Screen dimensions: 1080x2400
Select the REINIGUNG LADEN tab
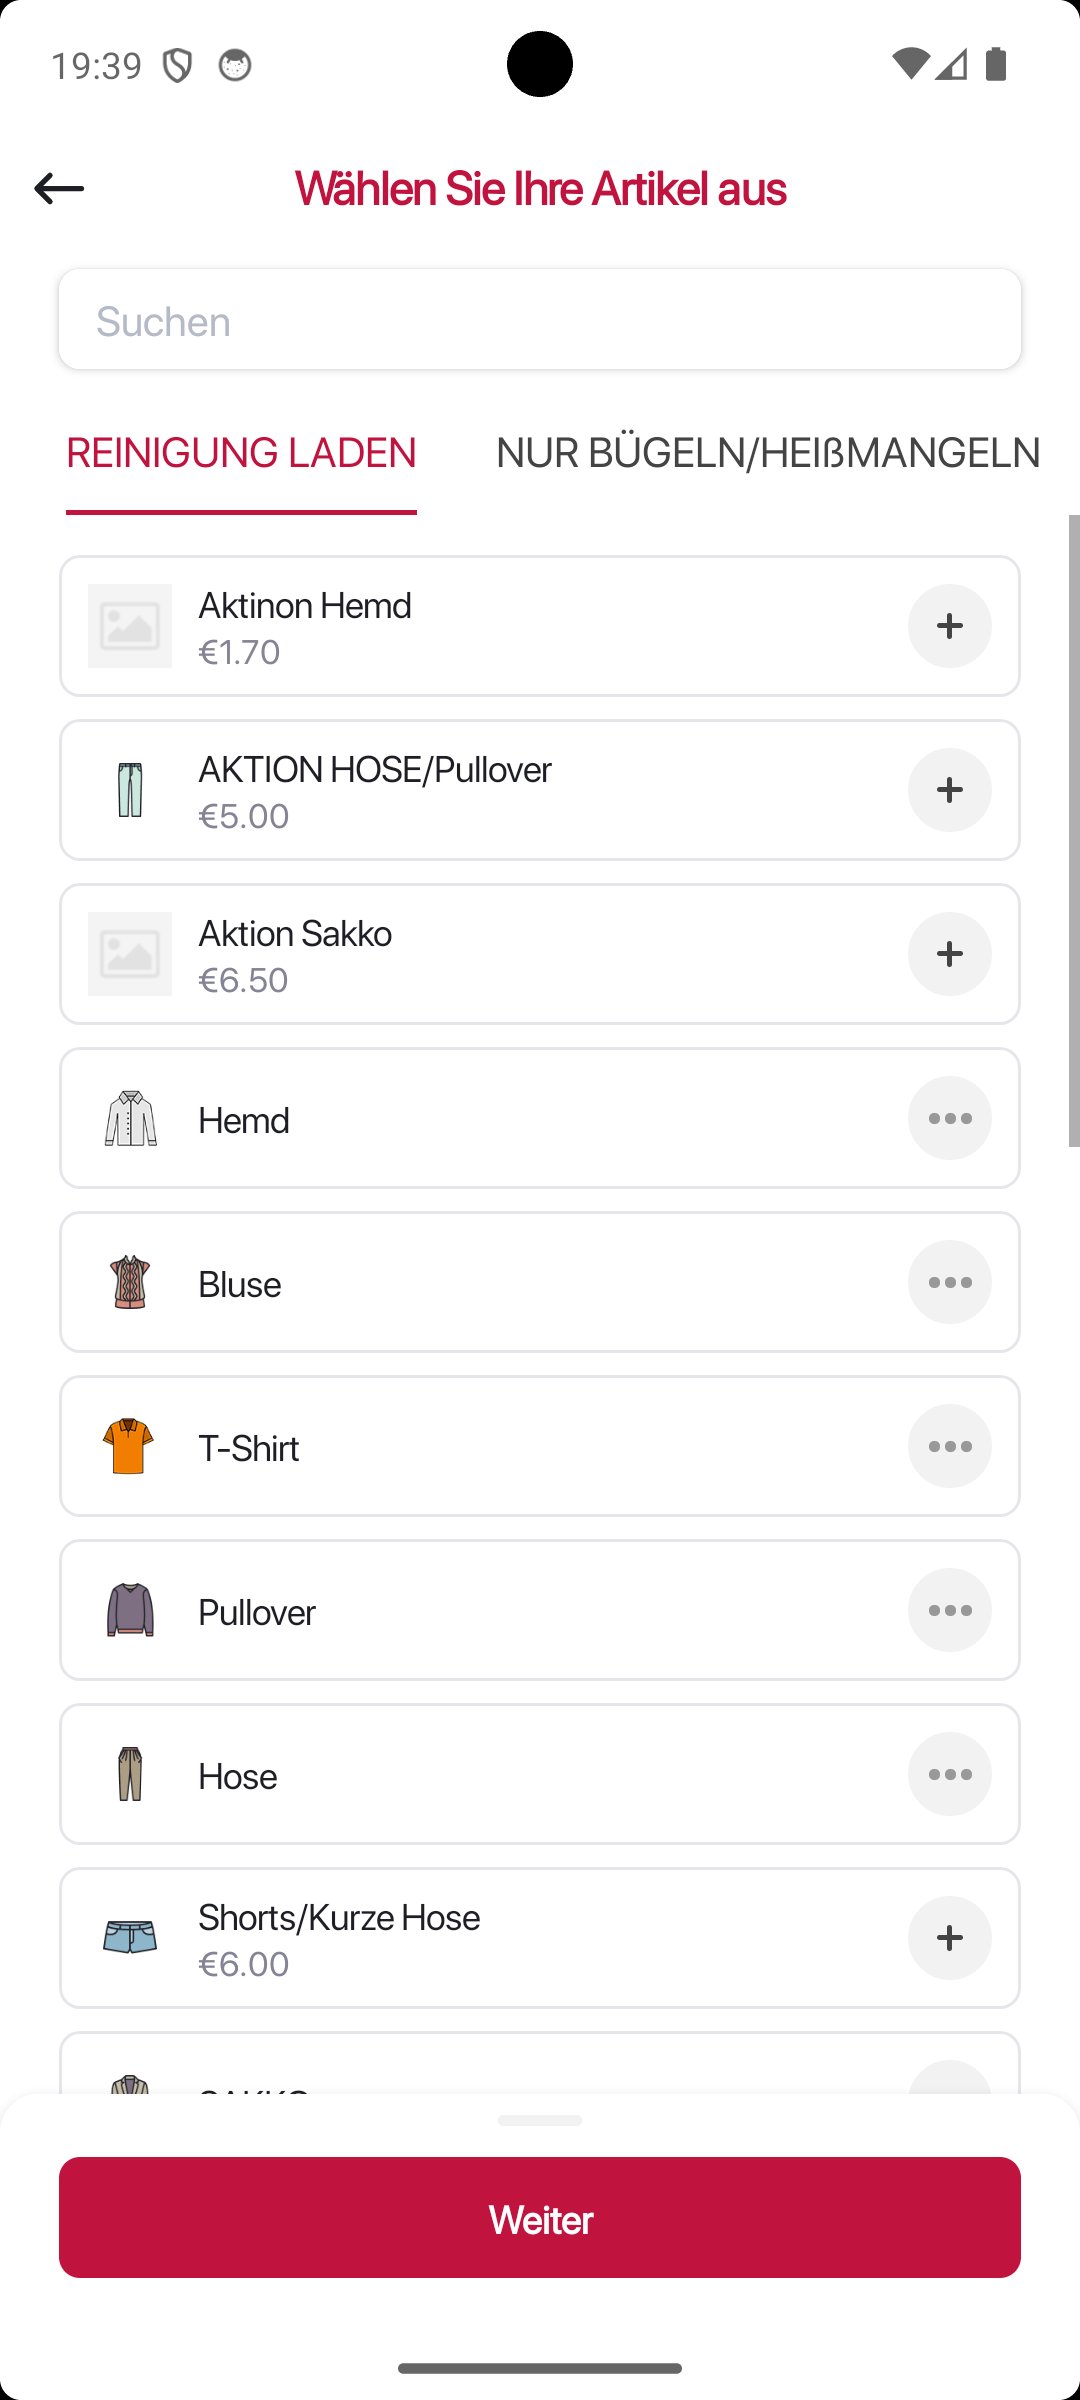[x=241, y=453]
